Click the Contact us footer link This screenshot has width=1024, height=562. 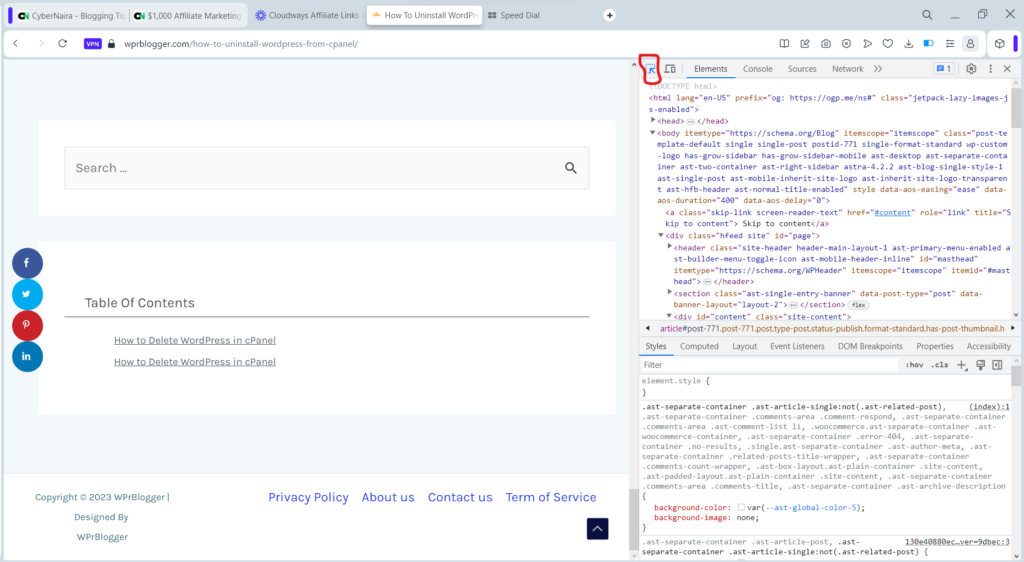pos(460,497)
